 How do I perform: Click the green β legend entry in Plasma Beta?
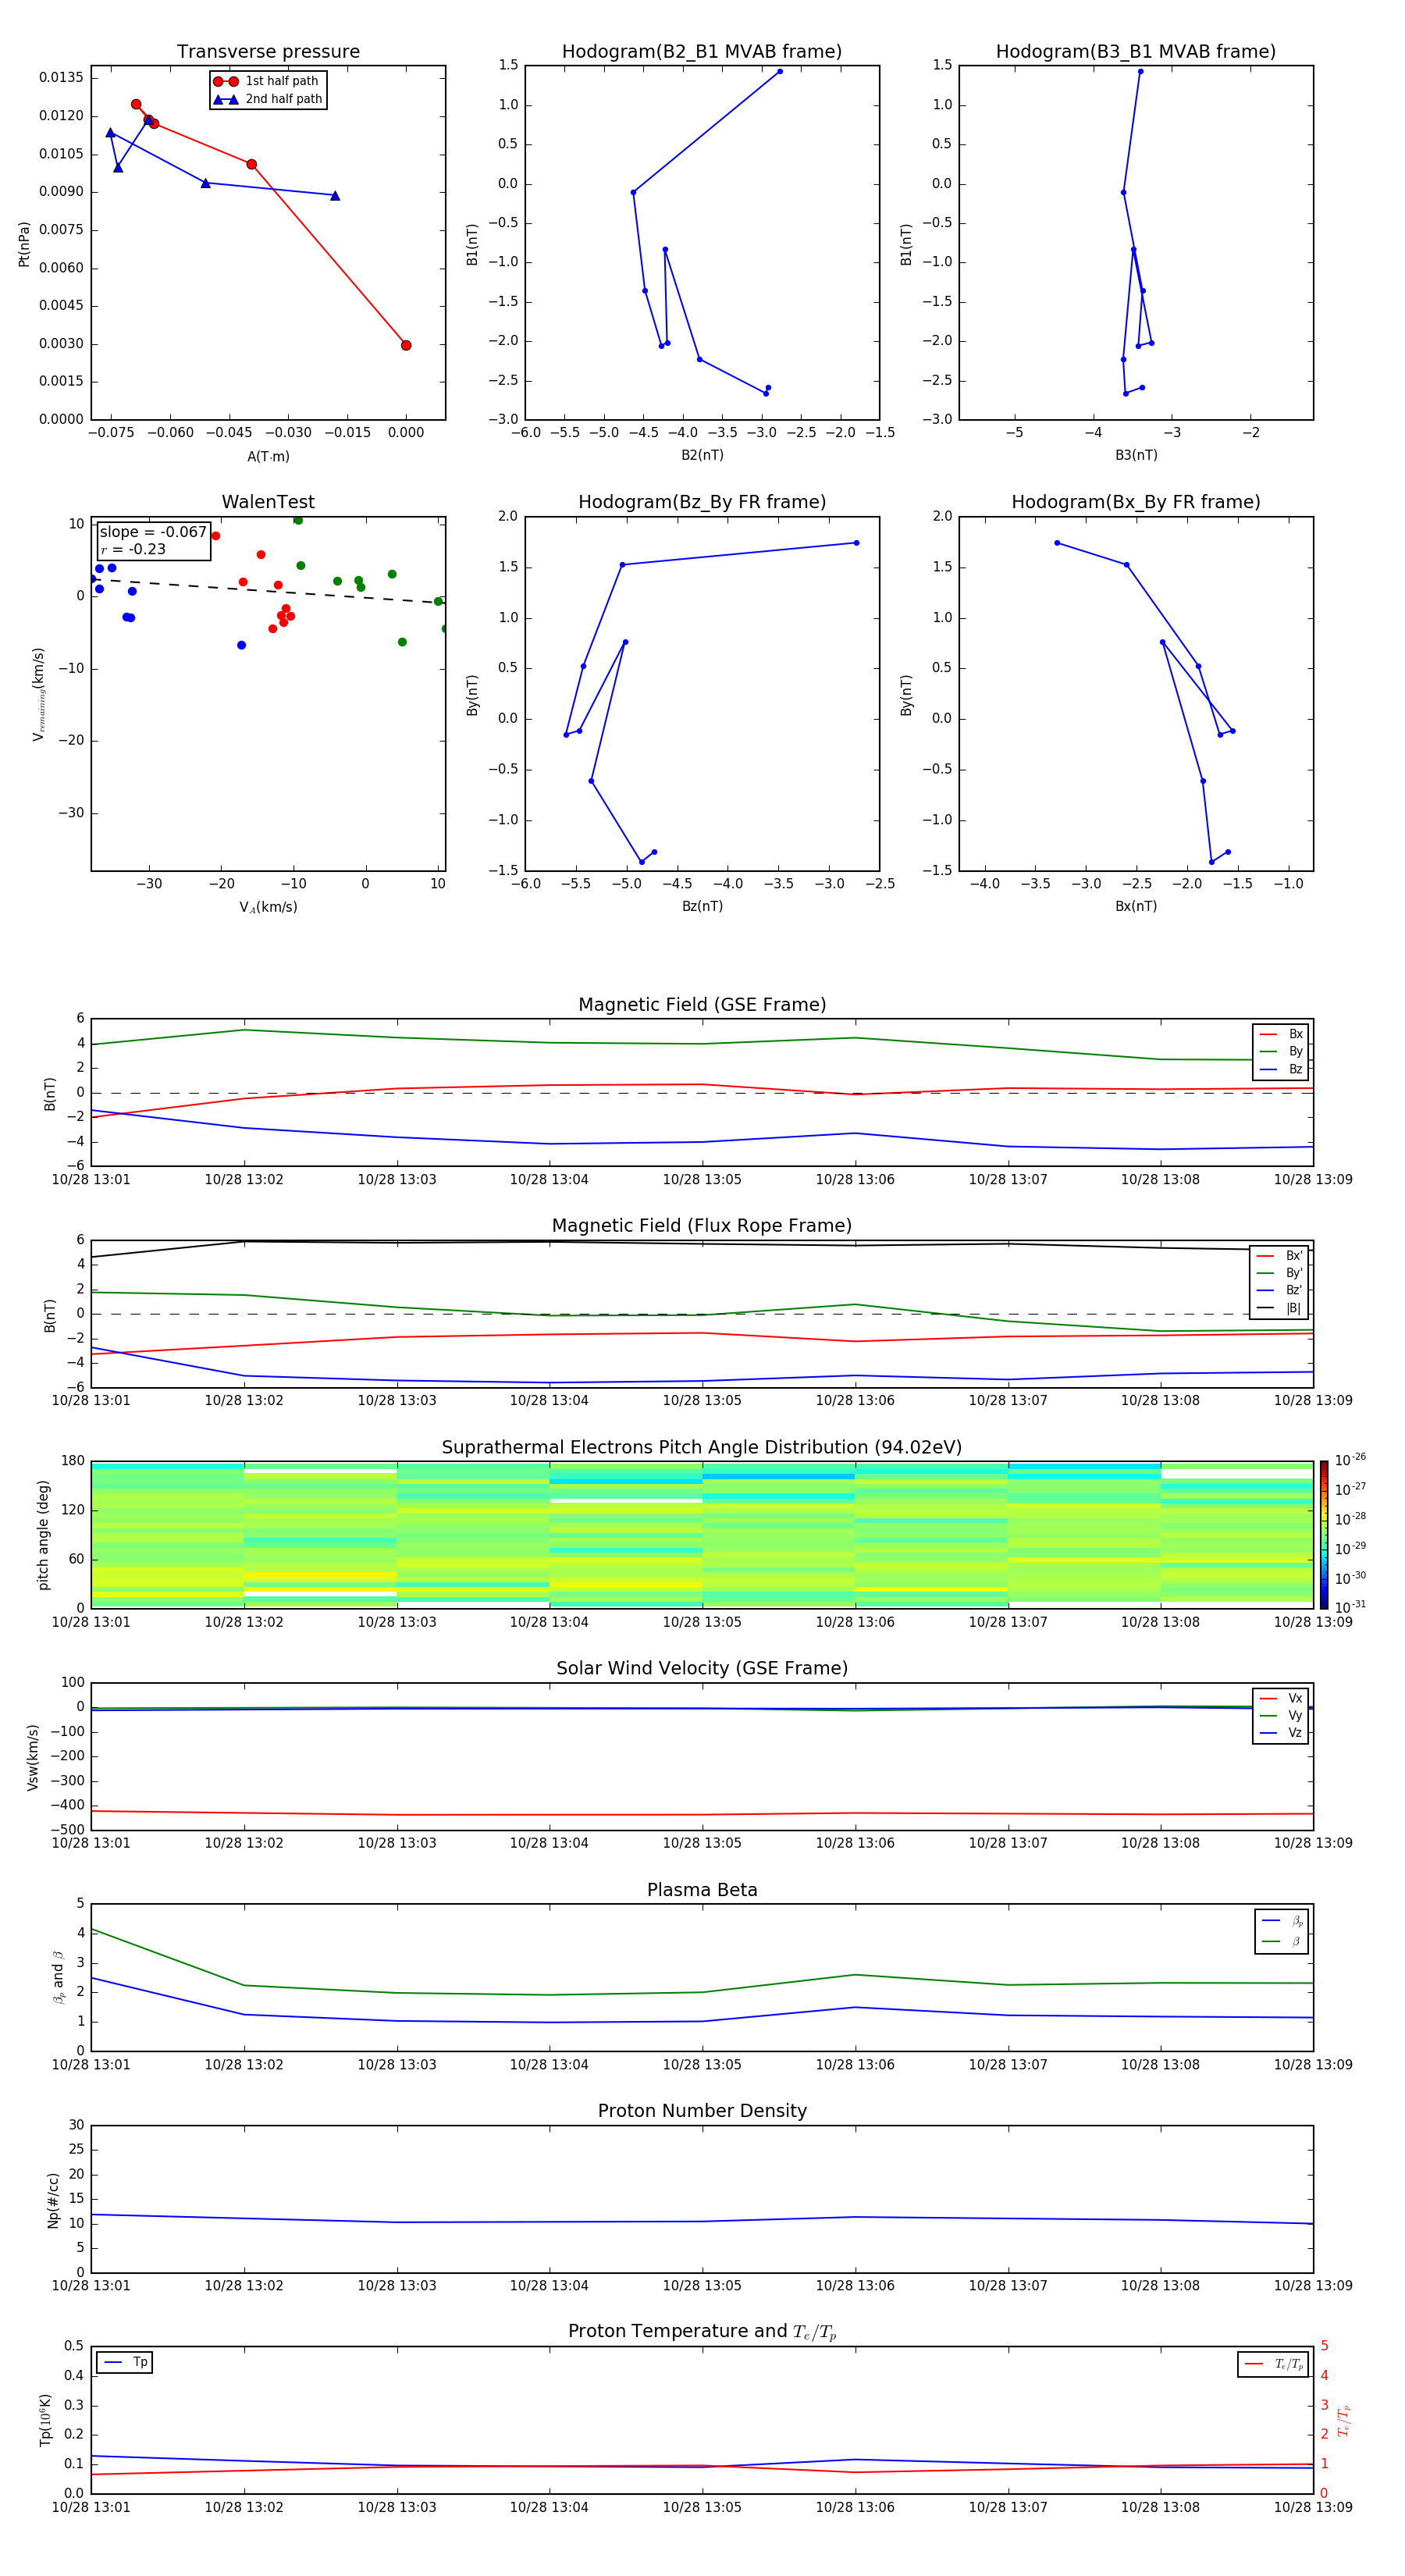[x=1282, y=1941]
